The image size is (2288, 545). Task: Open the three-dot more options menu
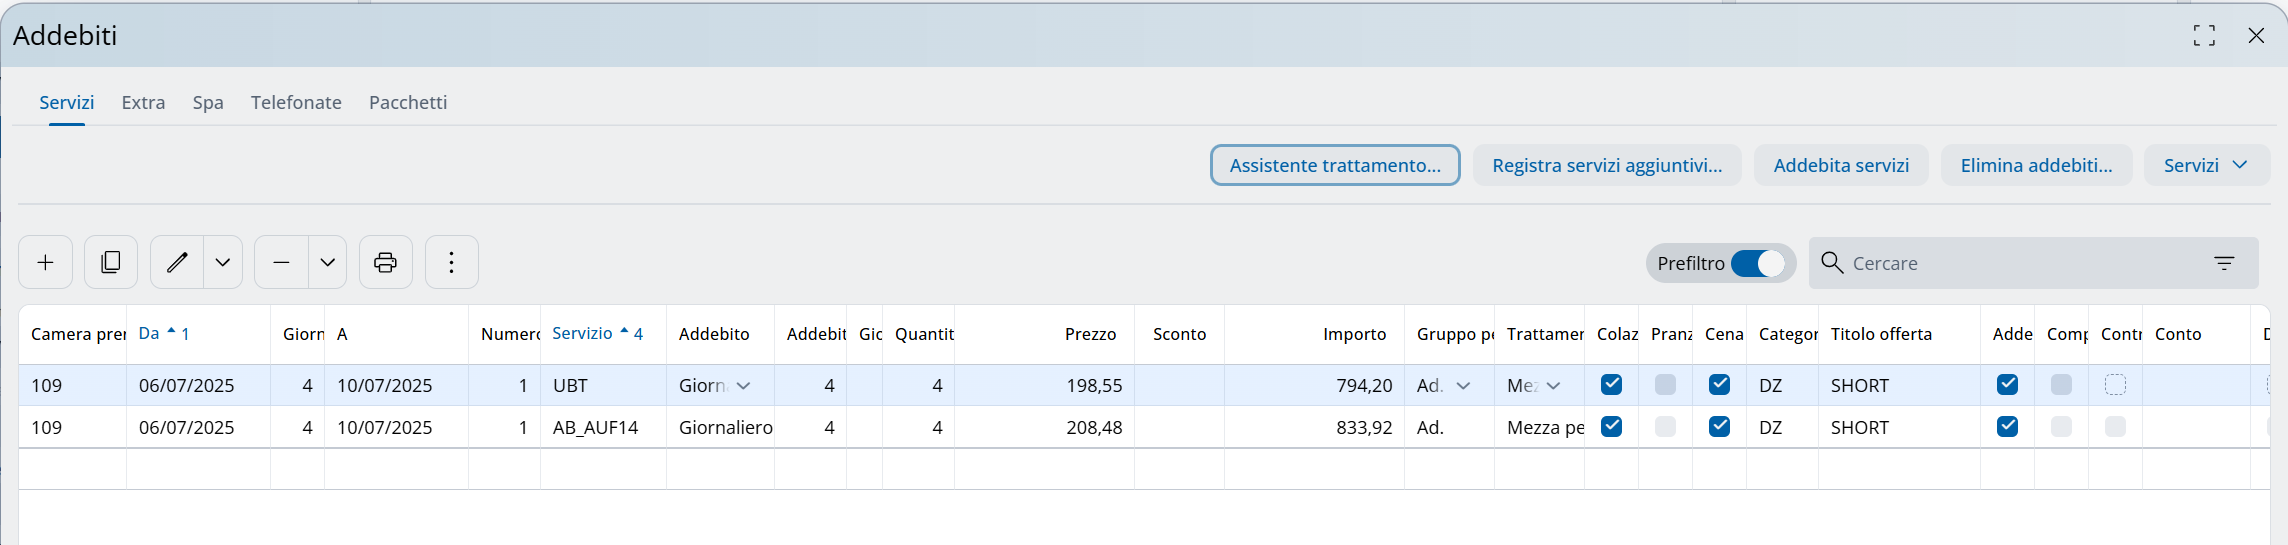coord(451,263)
